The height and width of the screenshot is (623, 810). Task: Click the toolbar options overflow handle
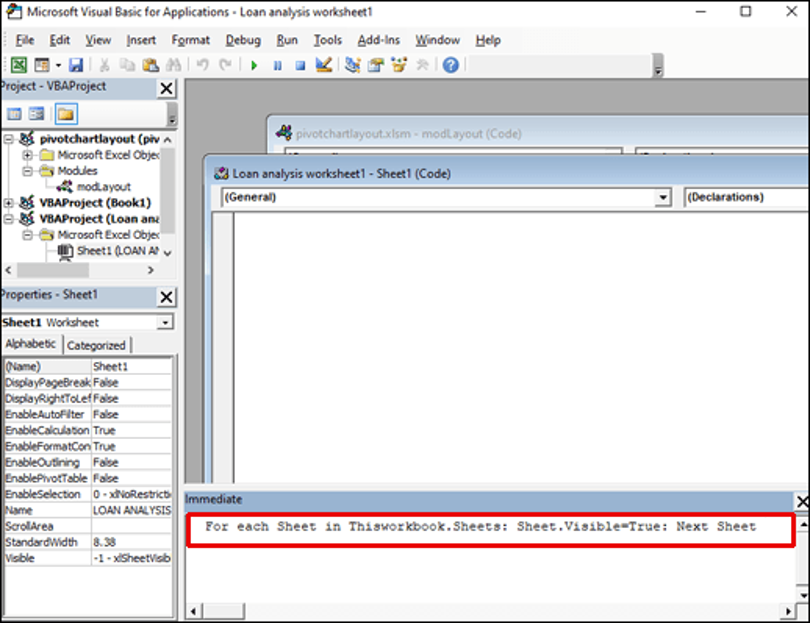pos(658,66)
